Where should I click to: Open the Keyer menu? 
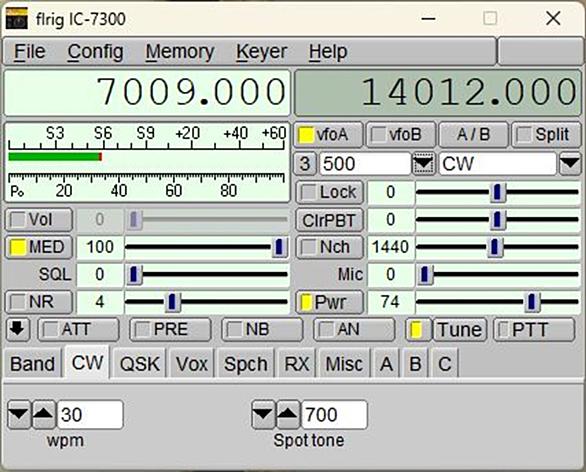pos(262,52)
